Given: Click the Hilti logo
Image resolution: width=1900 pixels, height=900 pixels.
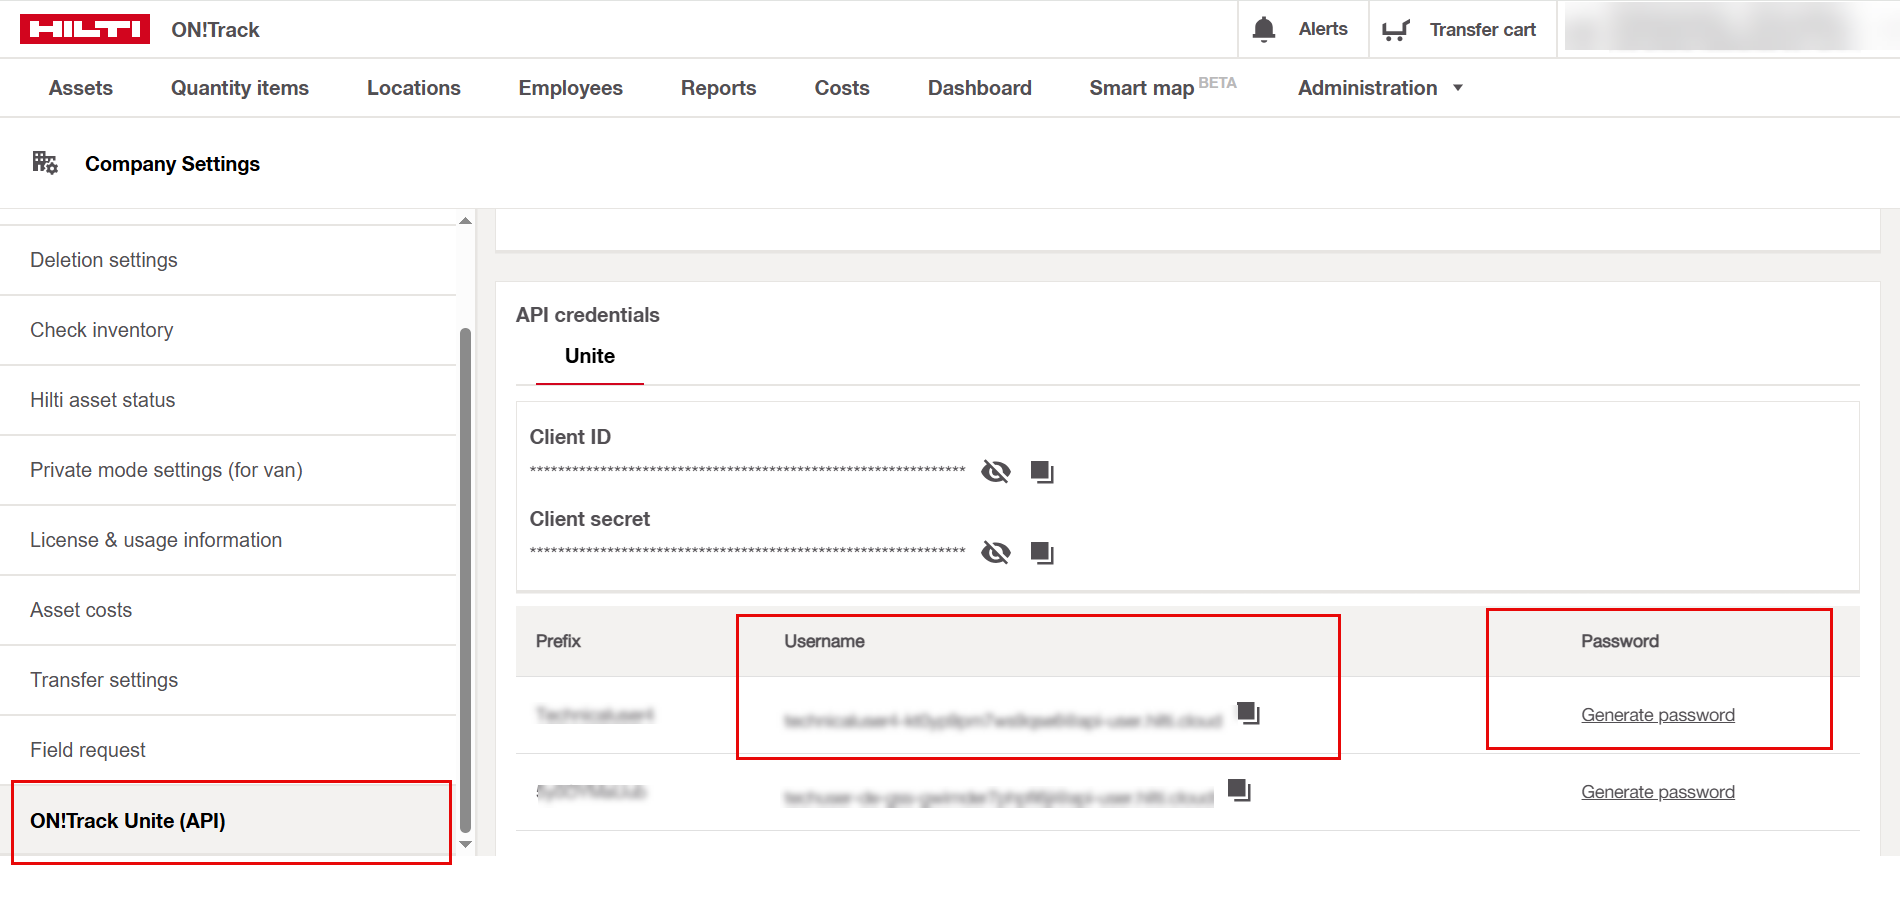Looking at the screenshot, I should point(85,29).
